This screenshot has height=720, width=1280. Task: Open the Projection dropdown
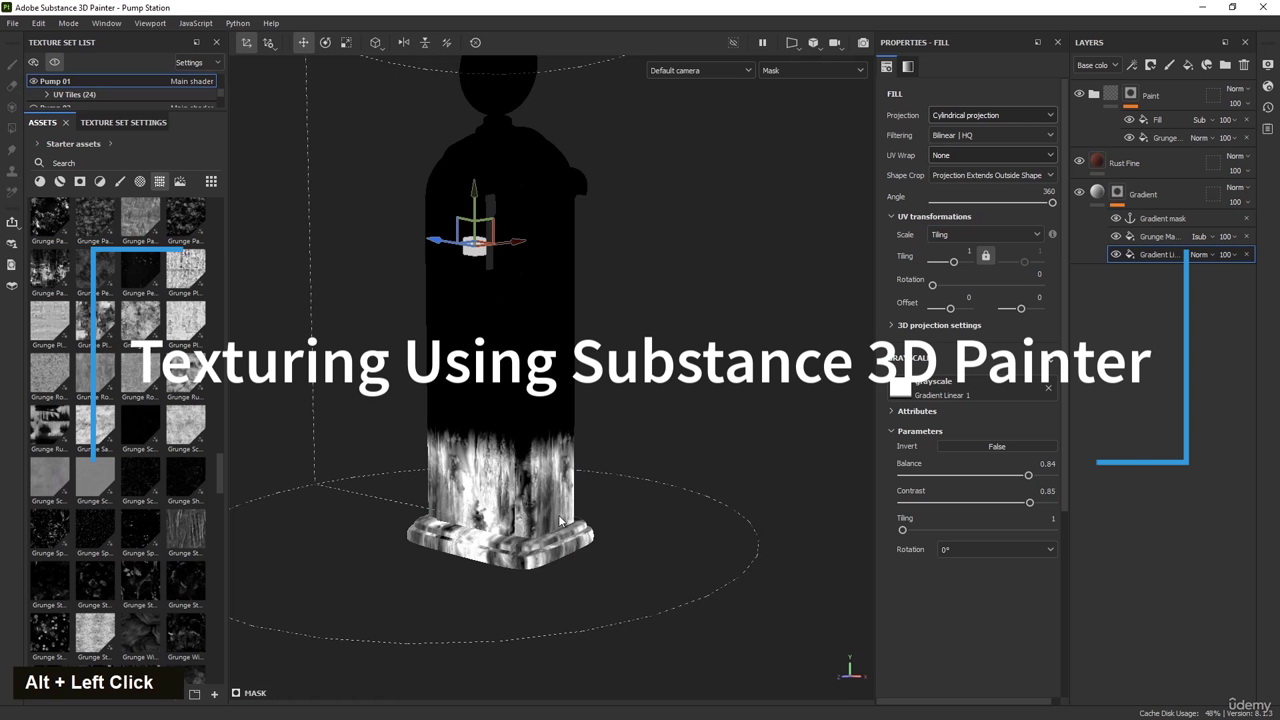pos(992,115)
